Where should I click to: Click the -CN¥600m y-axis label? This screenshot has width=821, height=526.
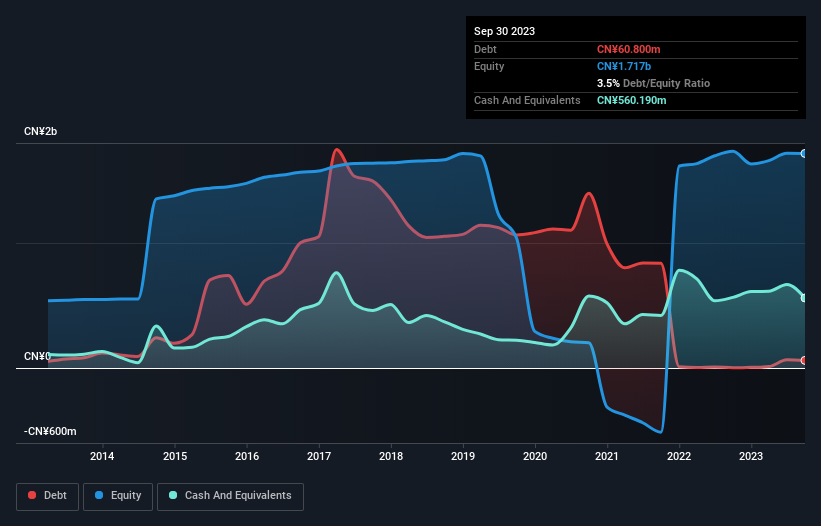[x=50, y=431]
